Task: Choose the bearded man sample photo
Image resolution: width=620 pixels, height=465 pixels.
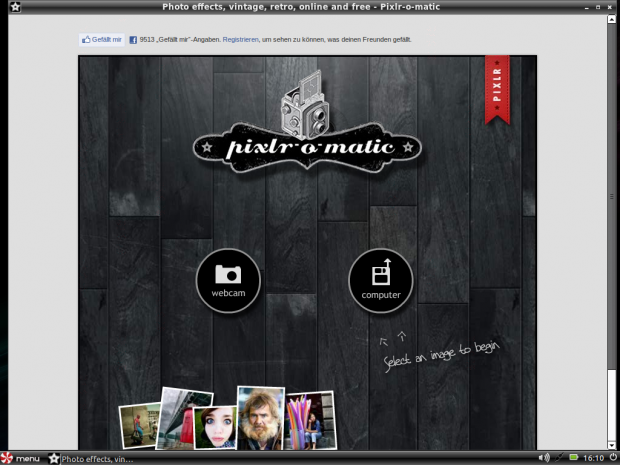Action: pyautogui.click(x=261, y=417)
